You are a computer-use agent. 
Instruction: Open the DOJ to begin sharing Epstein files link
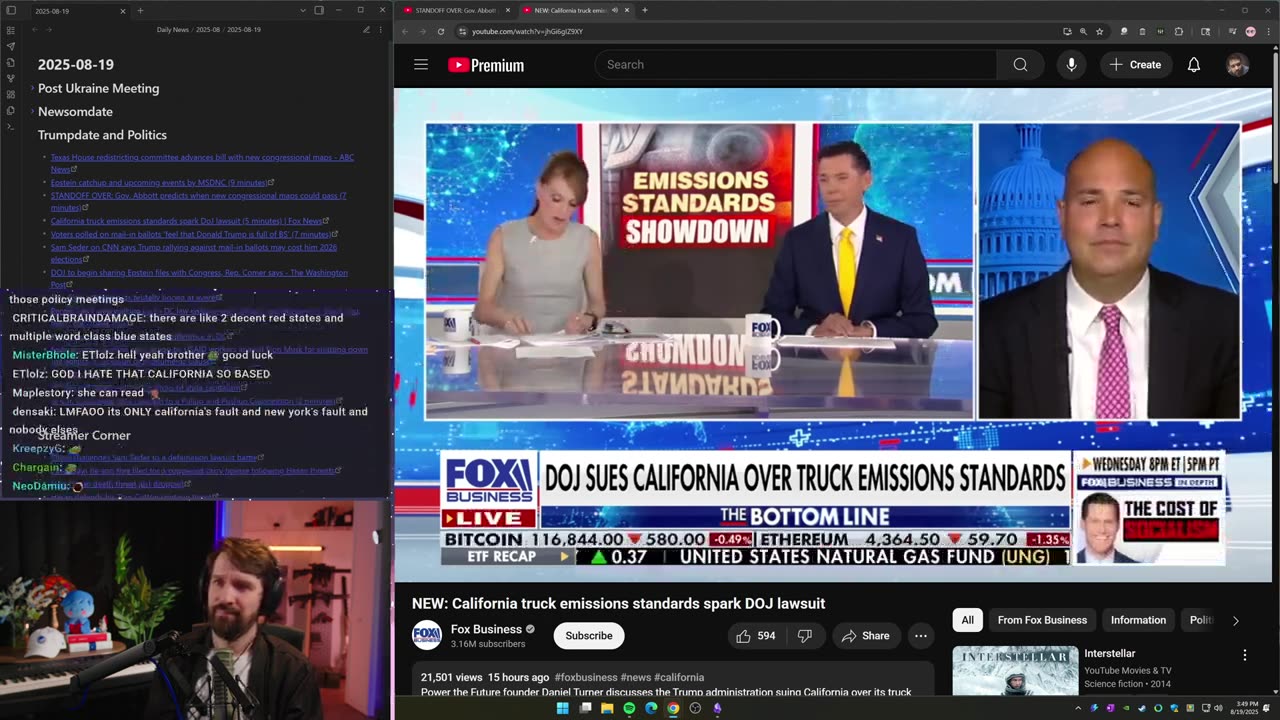(x=199, y=278)
